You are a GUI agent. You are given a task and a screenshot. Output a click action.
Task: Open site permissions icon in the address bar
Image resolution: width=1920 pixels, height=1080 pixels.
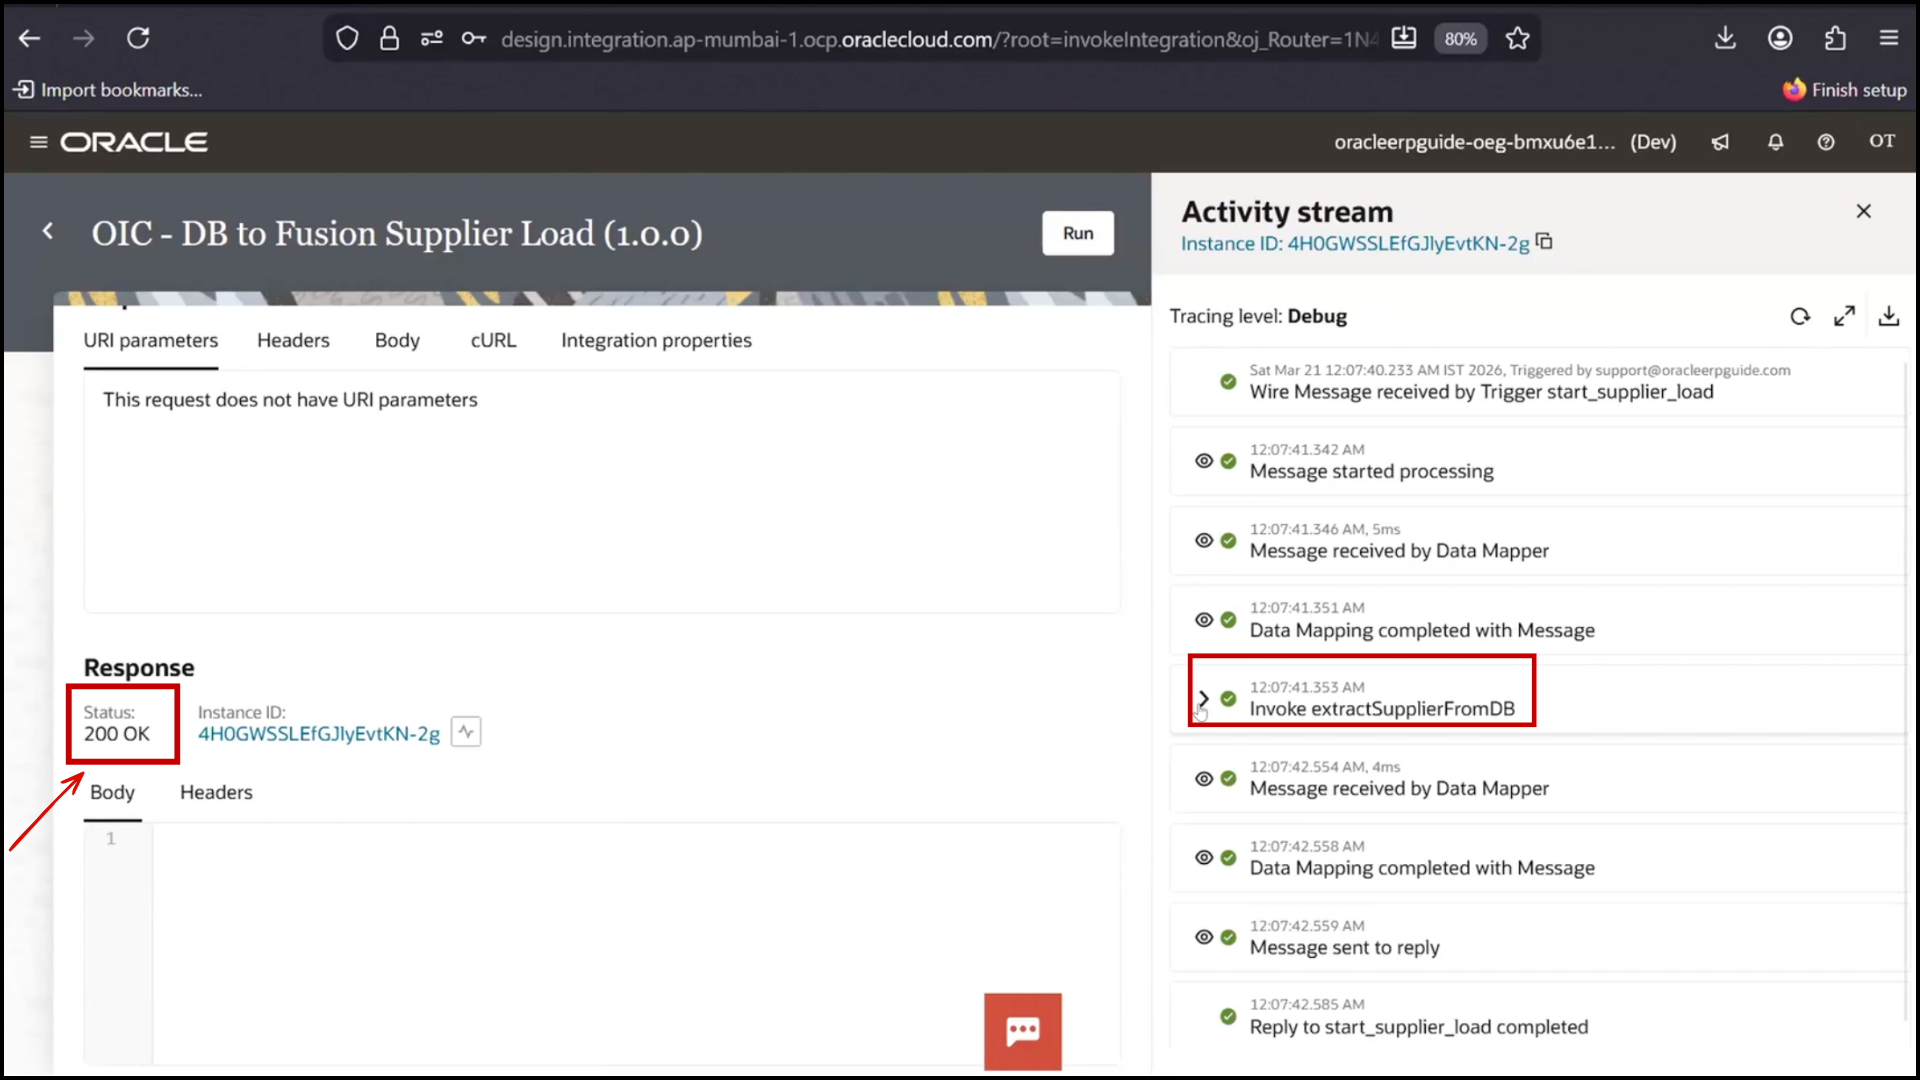pyautogui.click(x=432, y=39)
